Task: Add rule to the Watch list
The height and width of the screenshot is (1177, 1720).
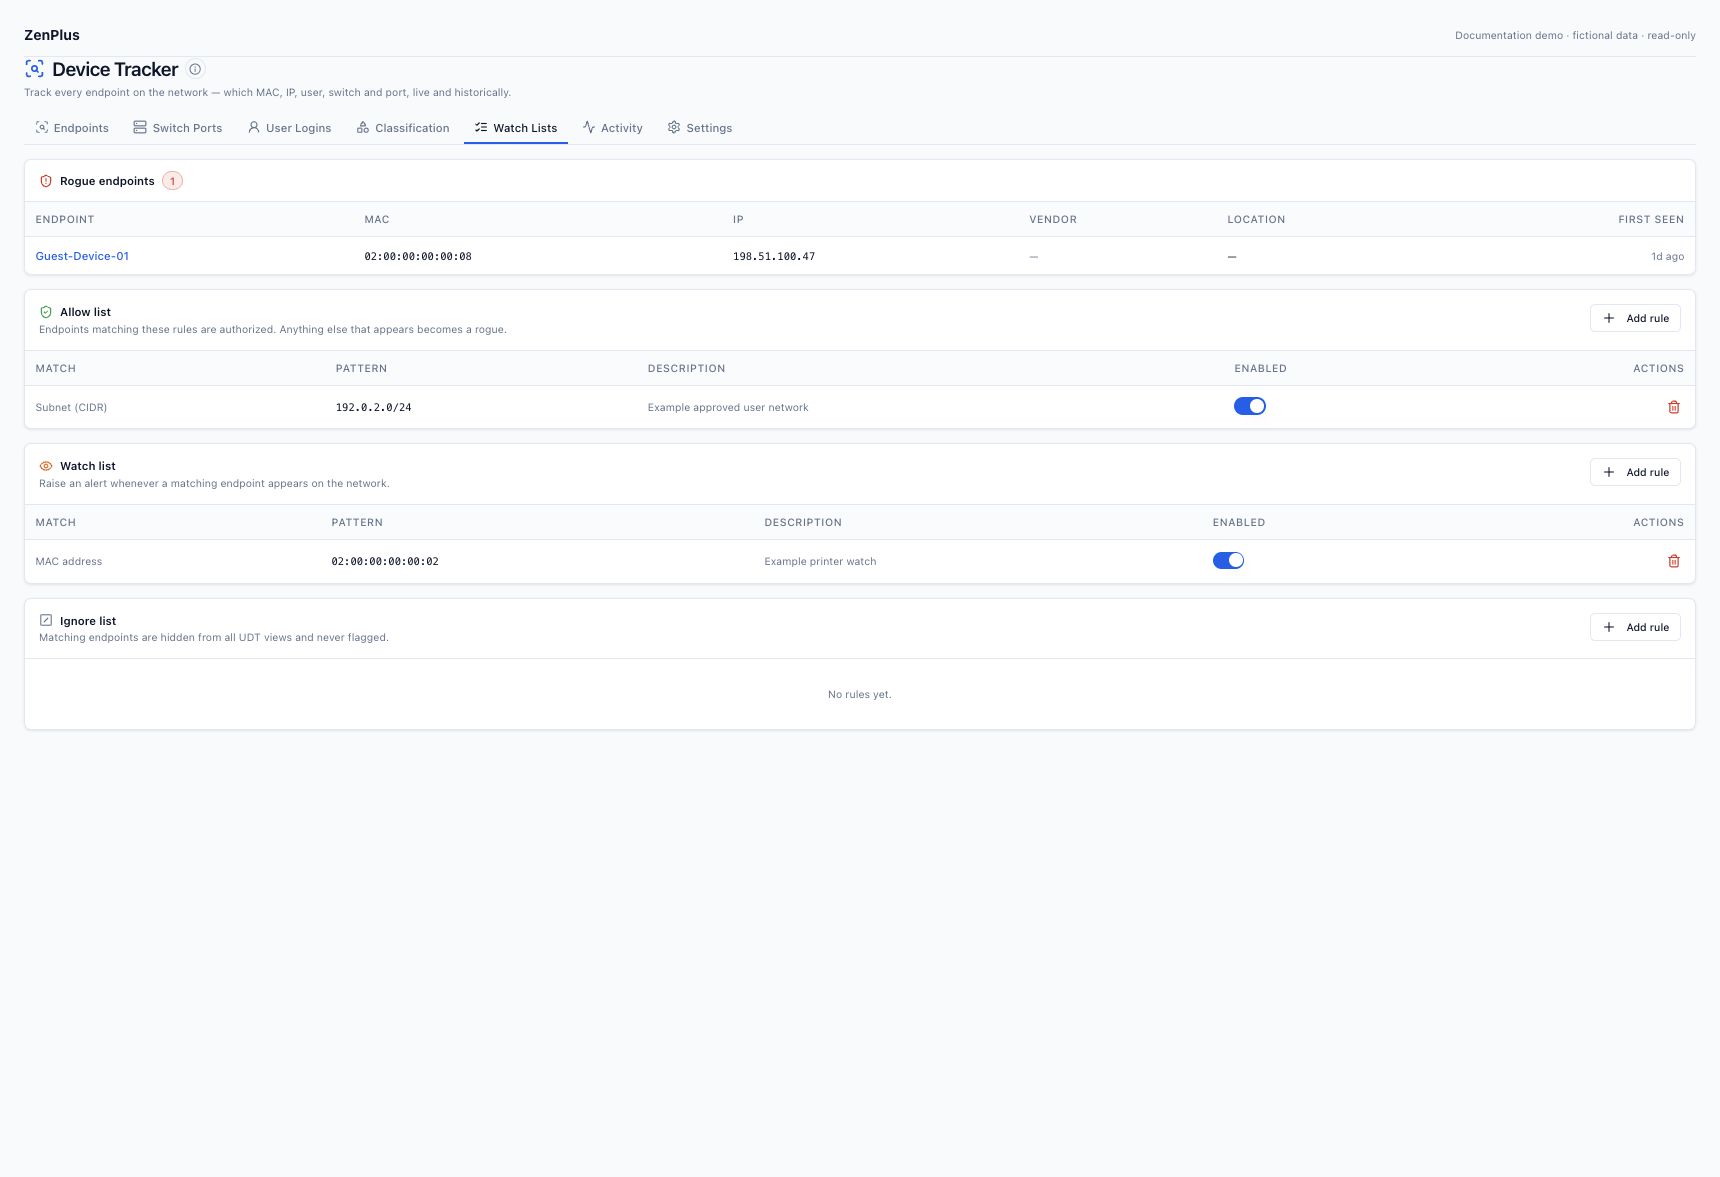Action: pyautogui.click(x=1635, y=472)
